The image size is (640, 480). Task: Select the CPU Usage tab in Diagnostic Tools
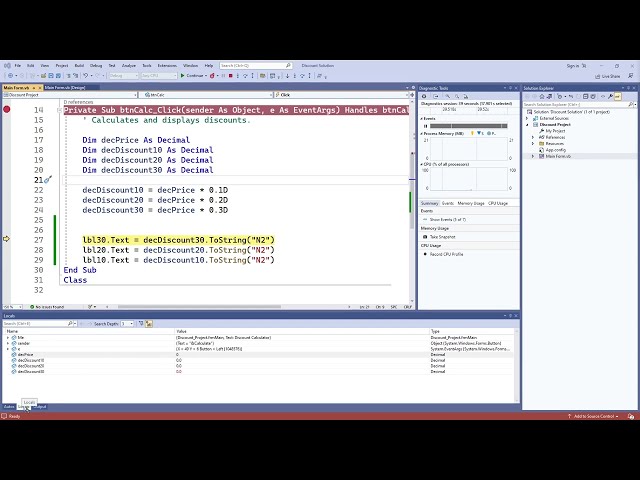coord(498,203)
